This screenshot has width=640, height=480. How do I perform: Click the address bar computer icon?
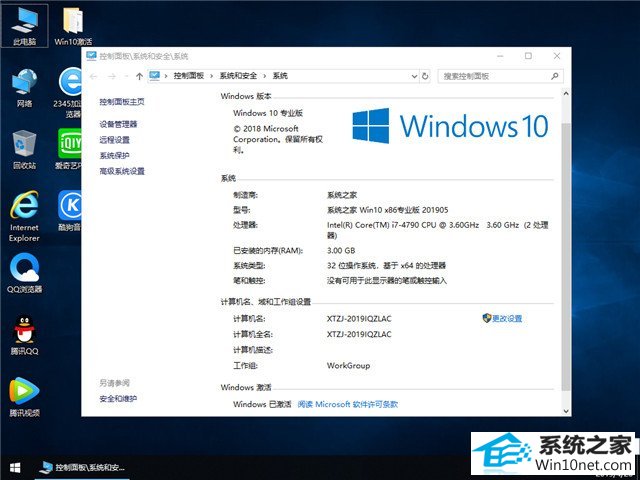pos(154,76)
